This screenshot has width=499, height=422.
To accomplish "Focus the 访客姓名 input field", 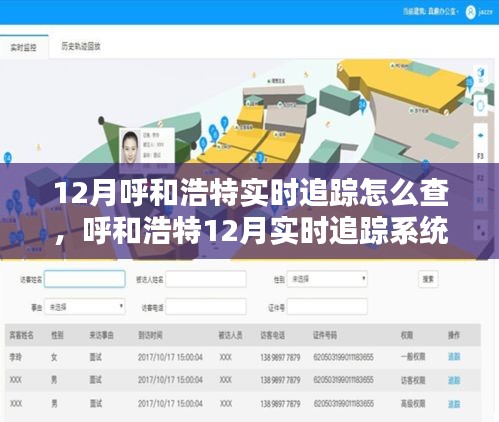I will pyautogui.click(x=85, y=279).
